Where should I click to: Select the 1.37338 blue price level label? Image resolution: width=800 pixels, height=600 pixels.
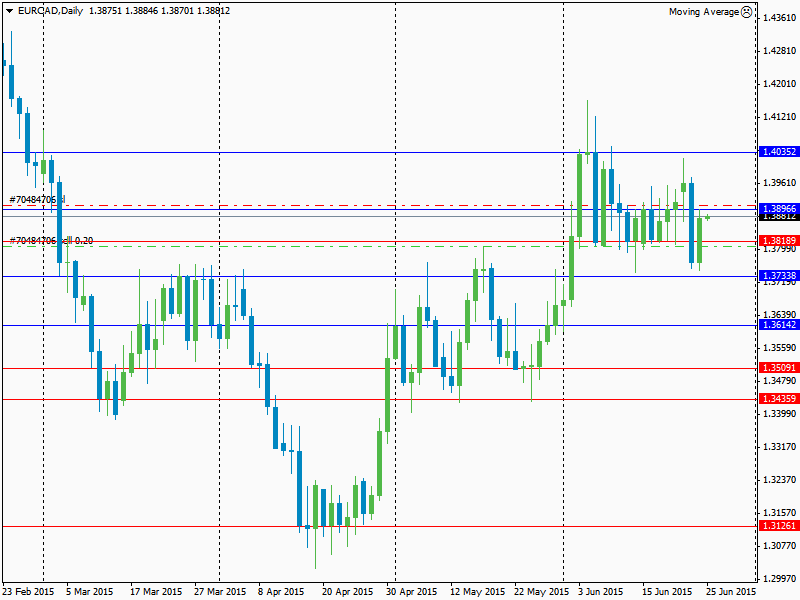click(779, 276)
